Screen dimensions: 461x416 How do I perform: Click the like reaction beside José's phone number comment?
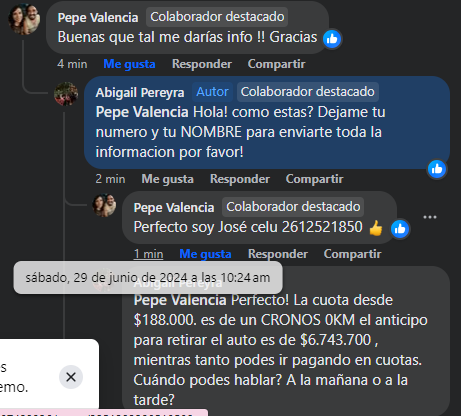[x=400, y=229]
